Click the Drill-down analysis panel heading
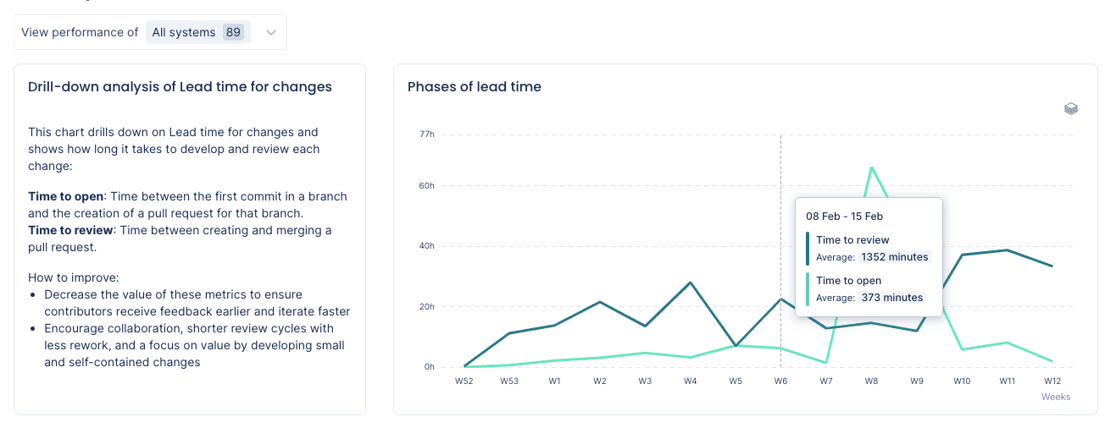This screenshot has width=1116, height=428. click(180, 87)
